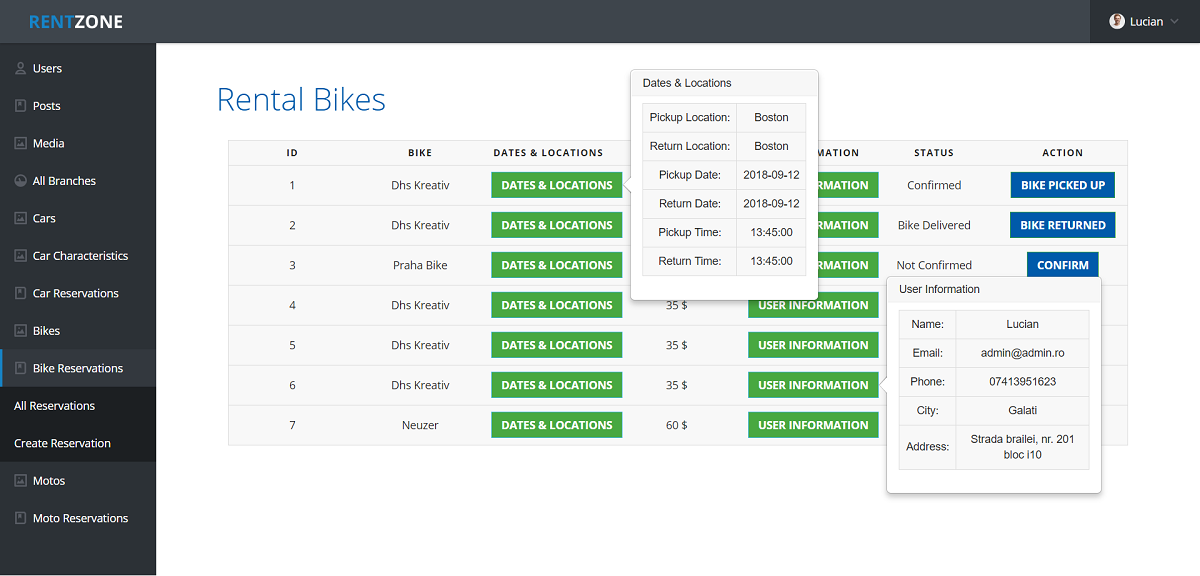Screen dimensions: 1200x576
Task: Click the All Branches icon in sidebar
Action: [x=20, y=181]
